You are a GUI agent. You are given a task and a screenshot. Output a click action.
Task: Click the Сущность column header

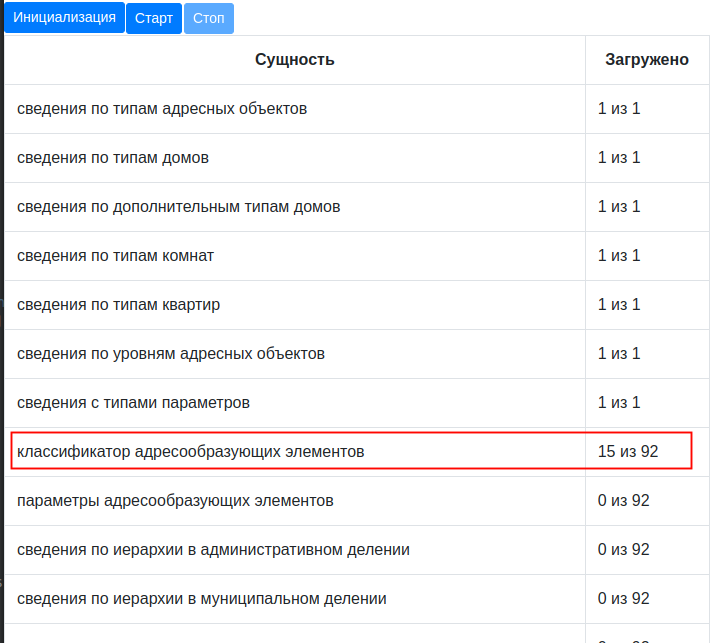(x=294, y=60)
